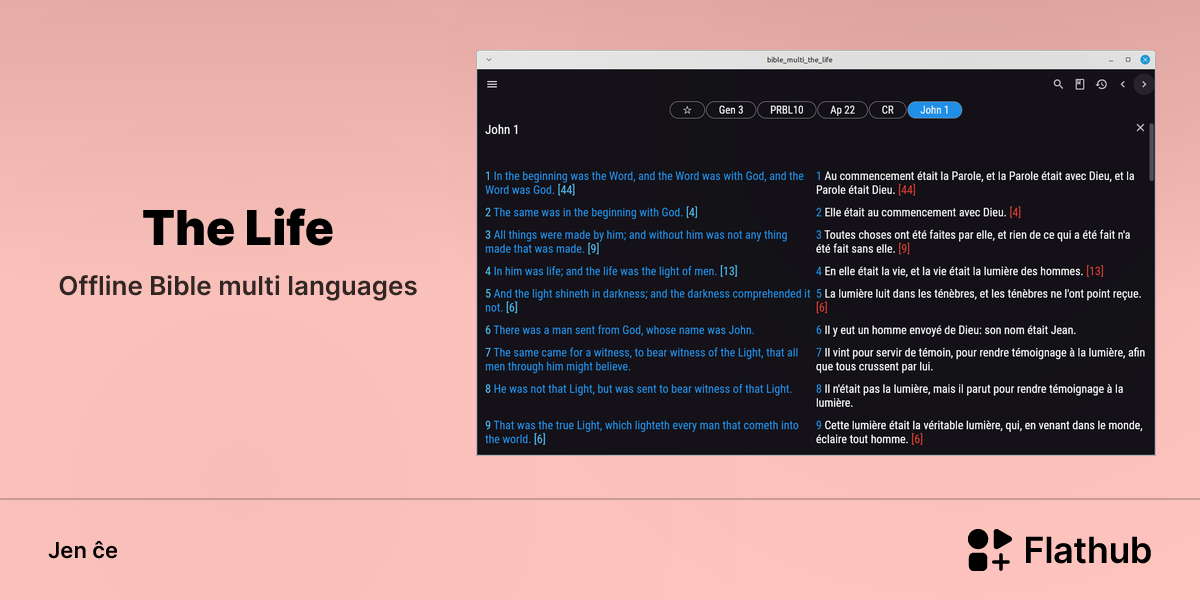Open red [13] references after French verse 4

click(1095, 272)
